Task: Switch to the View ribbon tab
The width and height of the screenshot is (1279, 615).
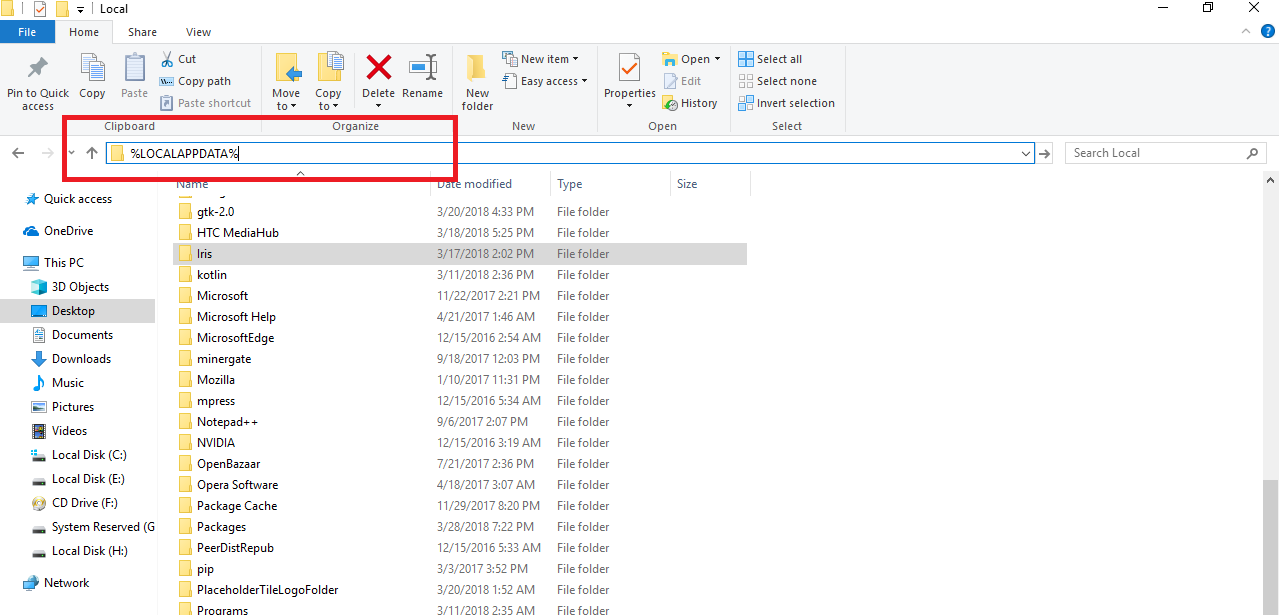Action: coord(198,32)
